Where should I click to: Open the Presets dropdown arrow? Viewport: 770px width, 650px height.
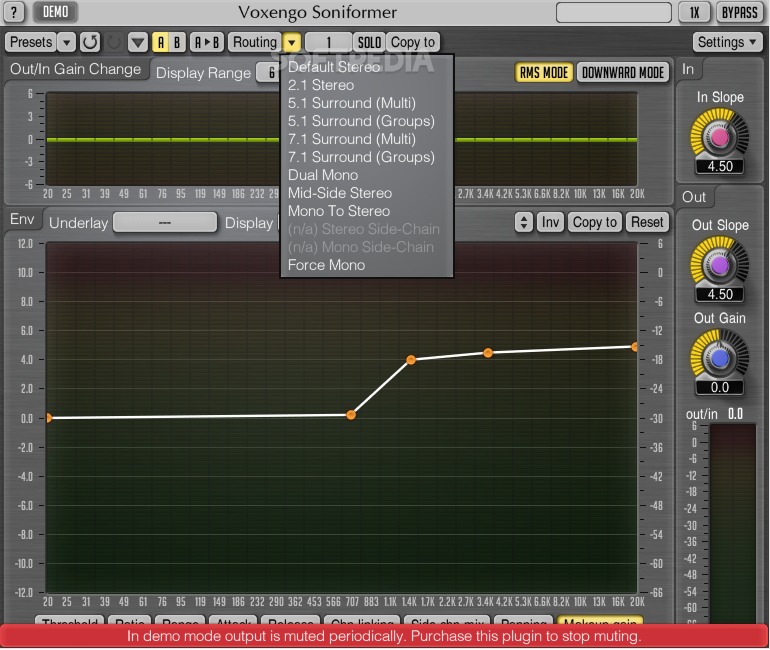click(66, 42)
